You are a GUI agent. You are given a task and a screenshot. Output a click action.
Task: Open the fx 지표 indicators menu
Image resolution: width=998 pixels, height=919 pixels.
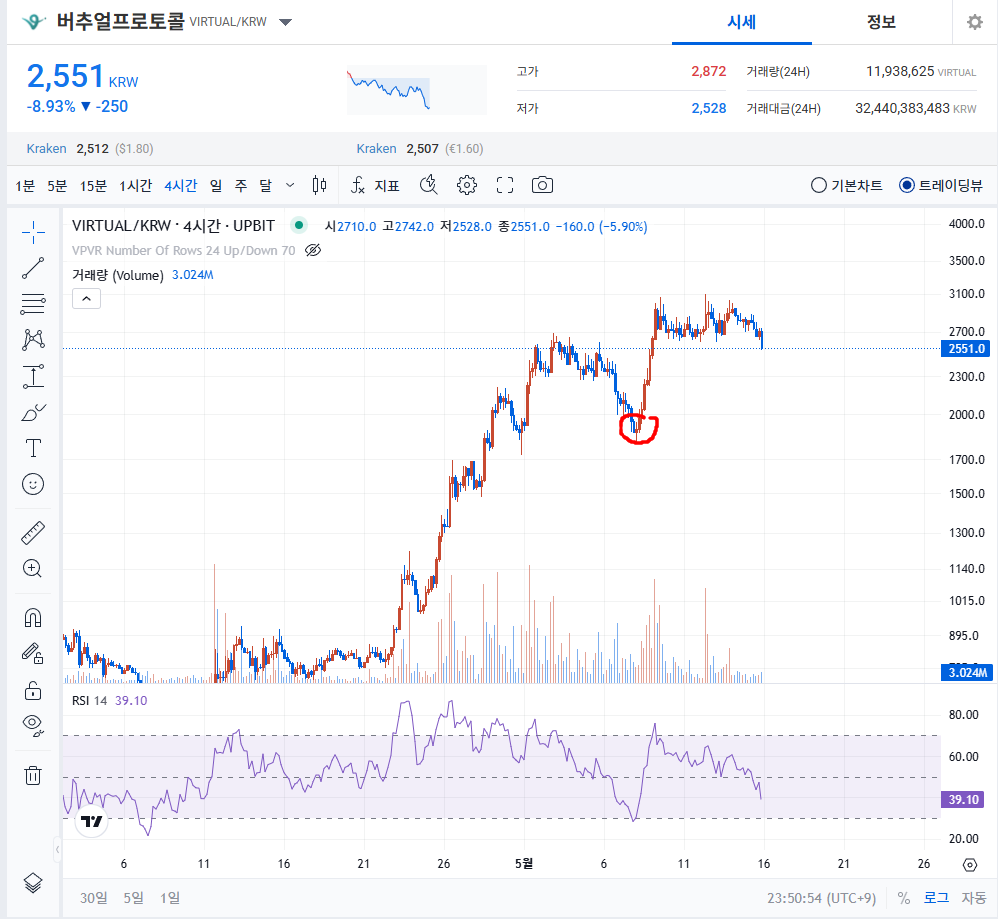pos(376,185)
